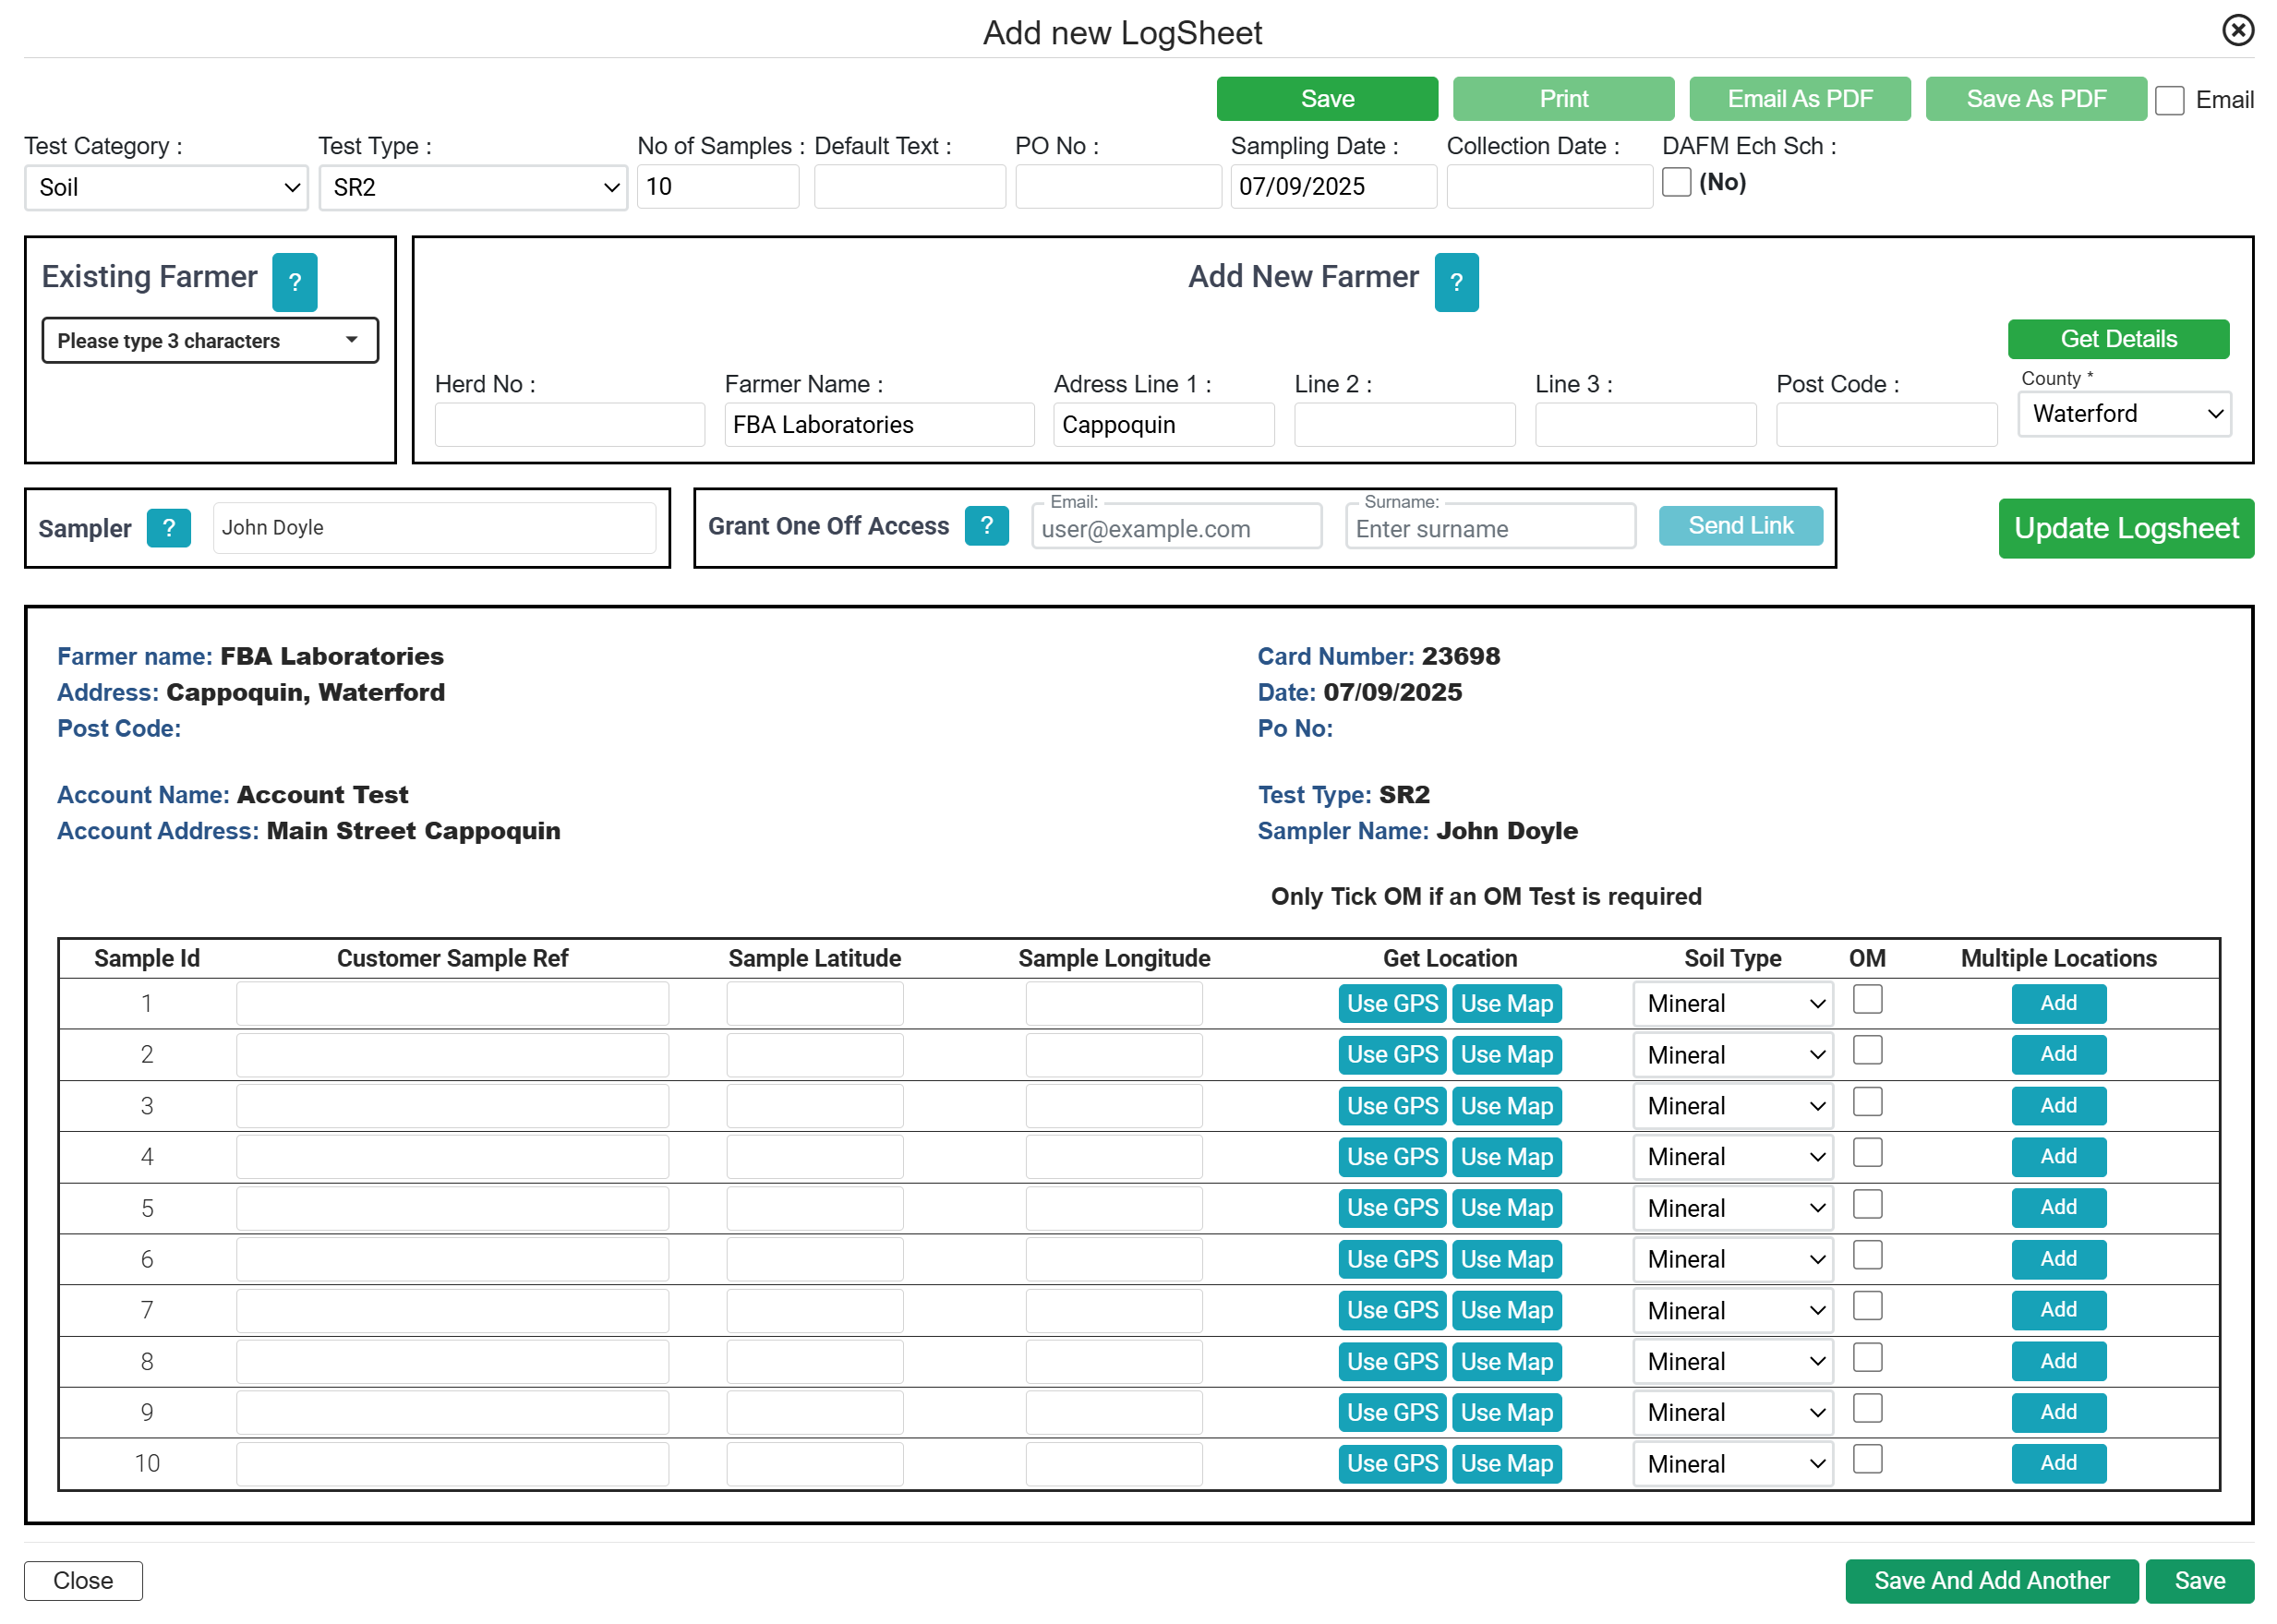Expand the Test Type dropdown showing SR2

(x=472, y=188)
